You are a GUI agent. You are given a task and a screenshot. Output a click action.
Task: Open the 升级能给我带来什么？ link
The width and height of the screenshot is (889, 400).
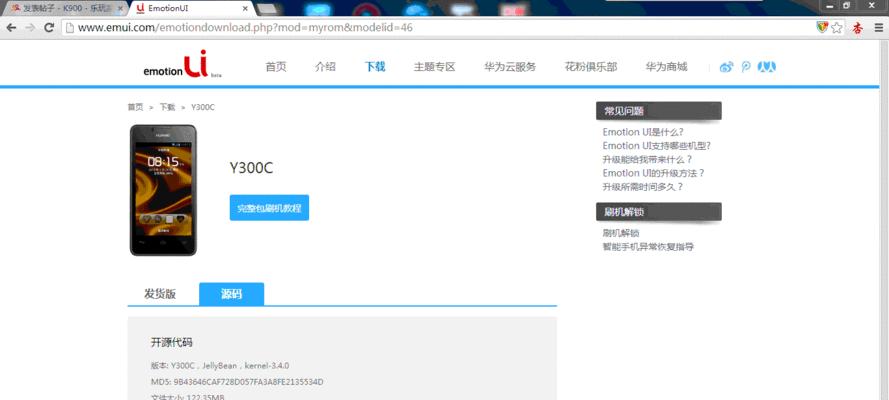pyautogui.click(x=647, y=159)
